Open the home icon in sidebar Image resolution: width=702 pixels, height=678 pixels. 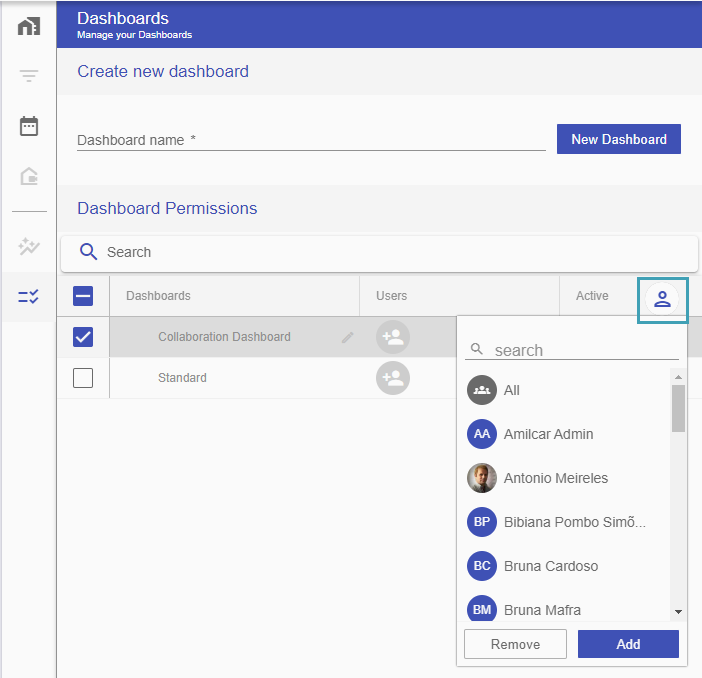click(29, 26)
